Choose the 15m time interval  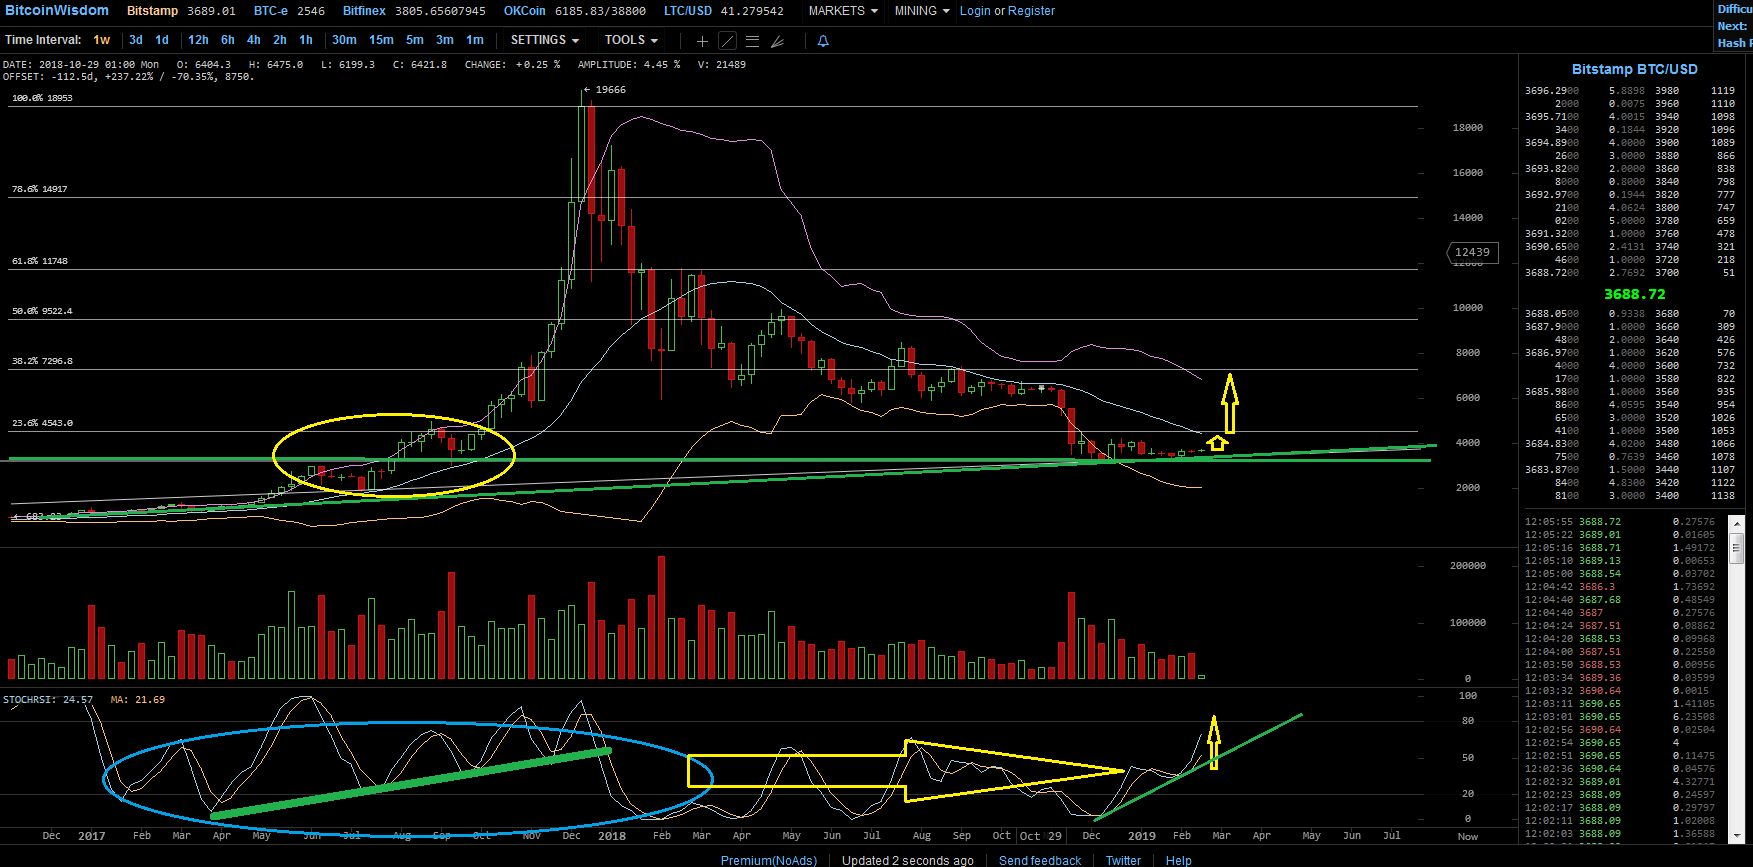tap(381, 40)
